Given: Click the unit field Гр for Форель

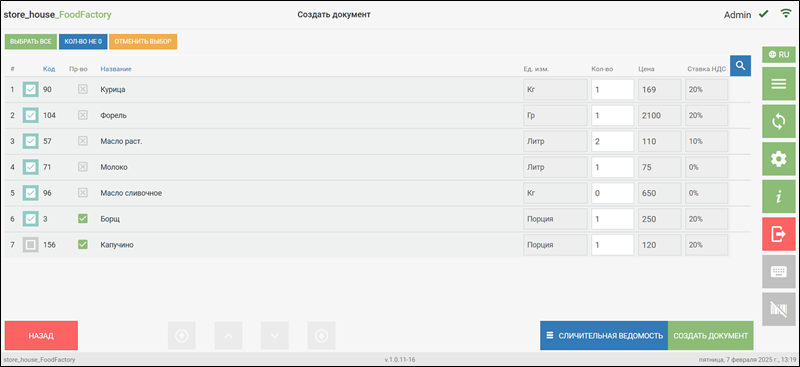Looking at the screenshot, I should click(555, 115).
